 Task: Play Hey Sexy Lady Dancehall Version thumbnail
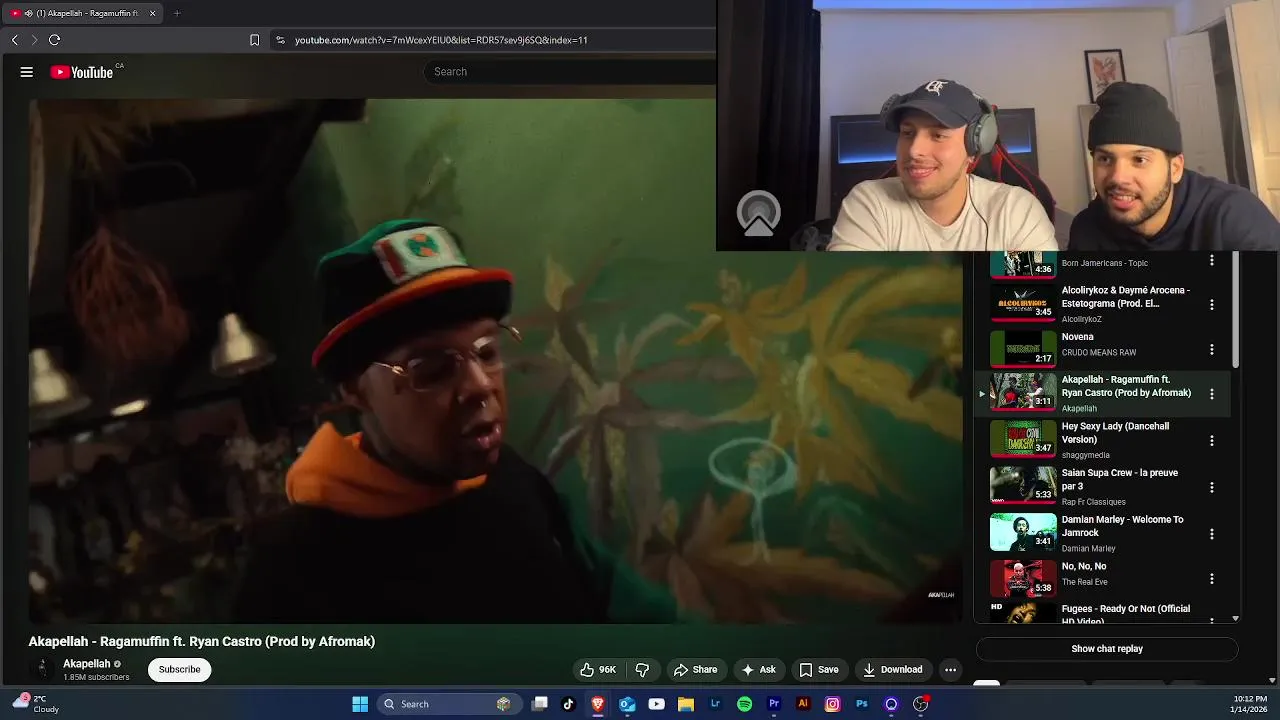click(x=1023, y=439)
